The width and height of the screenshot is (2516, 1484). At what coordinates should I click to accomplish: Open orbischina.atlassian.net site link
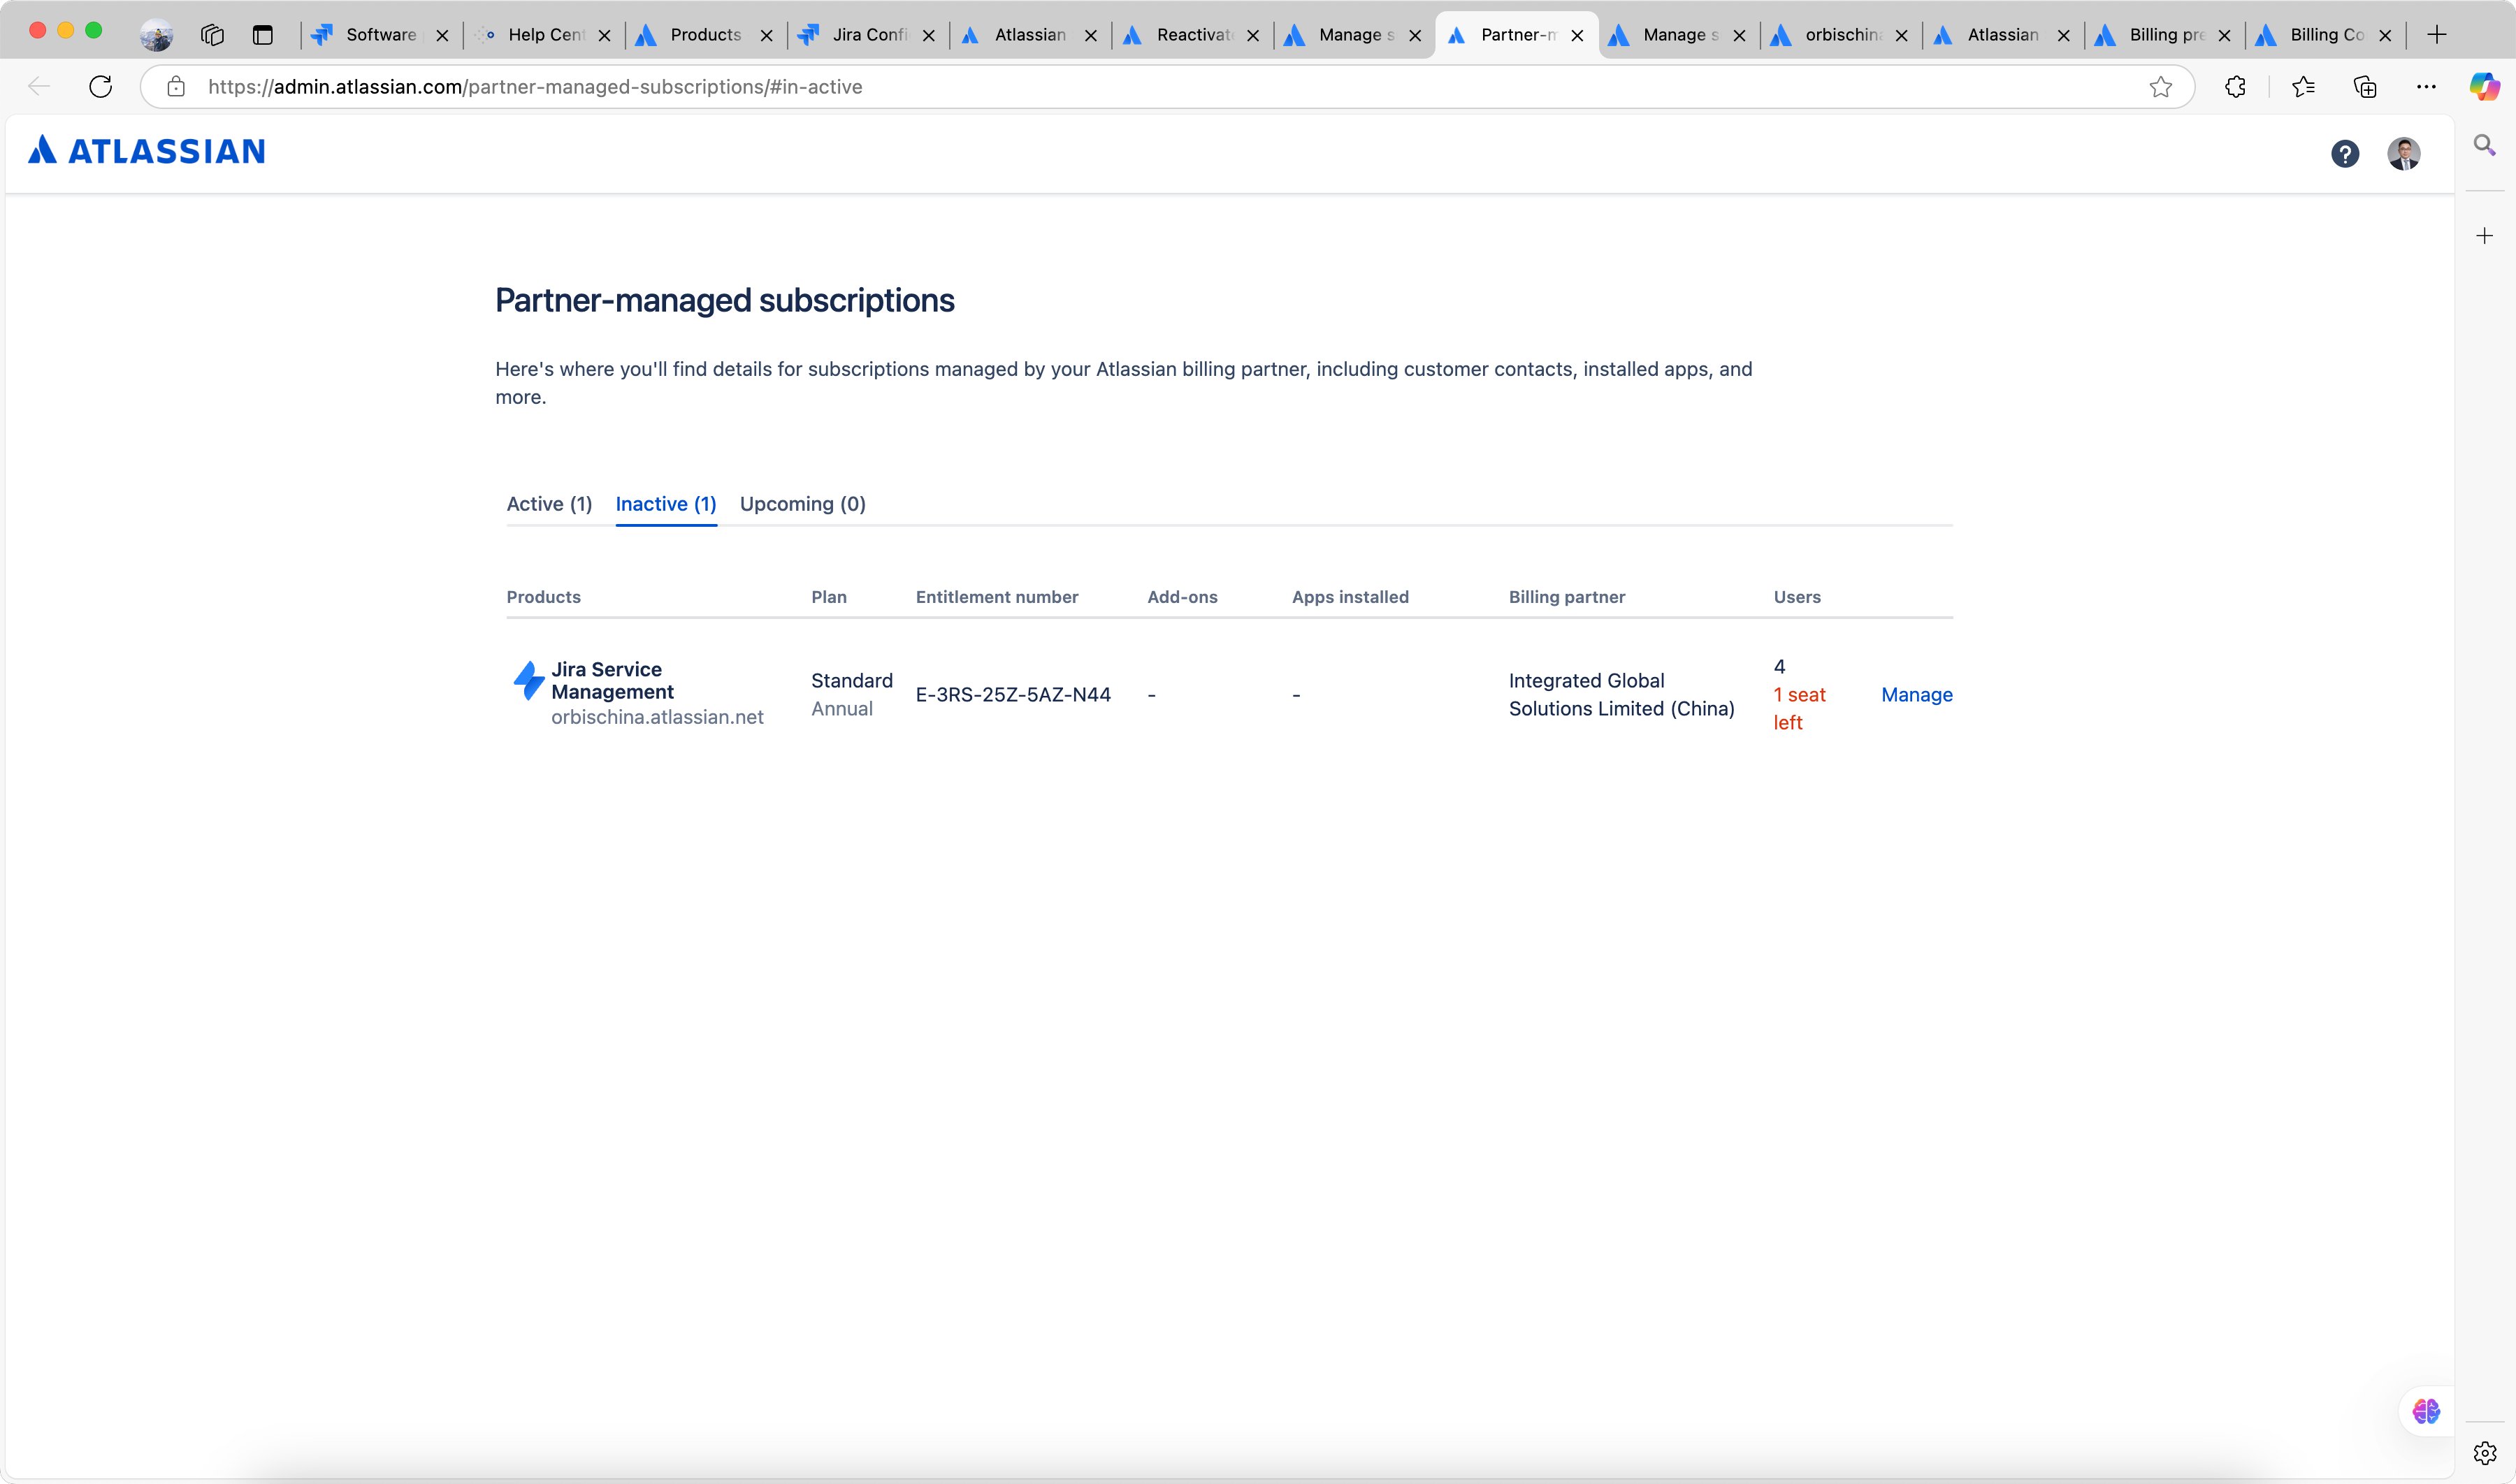coord(657,717)
